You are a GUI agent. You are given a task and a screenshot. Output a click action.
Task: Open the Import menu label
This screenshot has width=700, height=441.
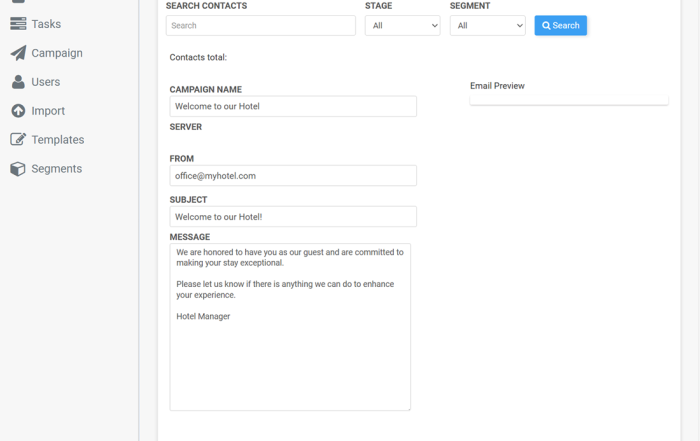coord(48,111)
